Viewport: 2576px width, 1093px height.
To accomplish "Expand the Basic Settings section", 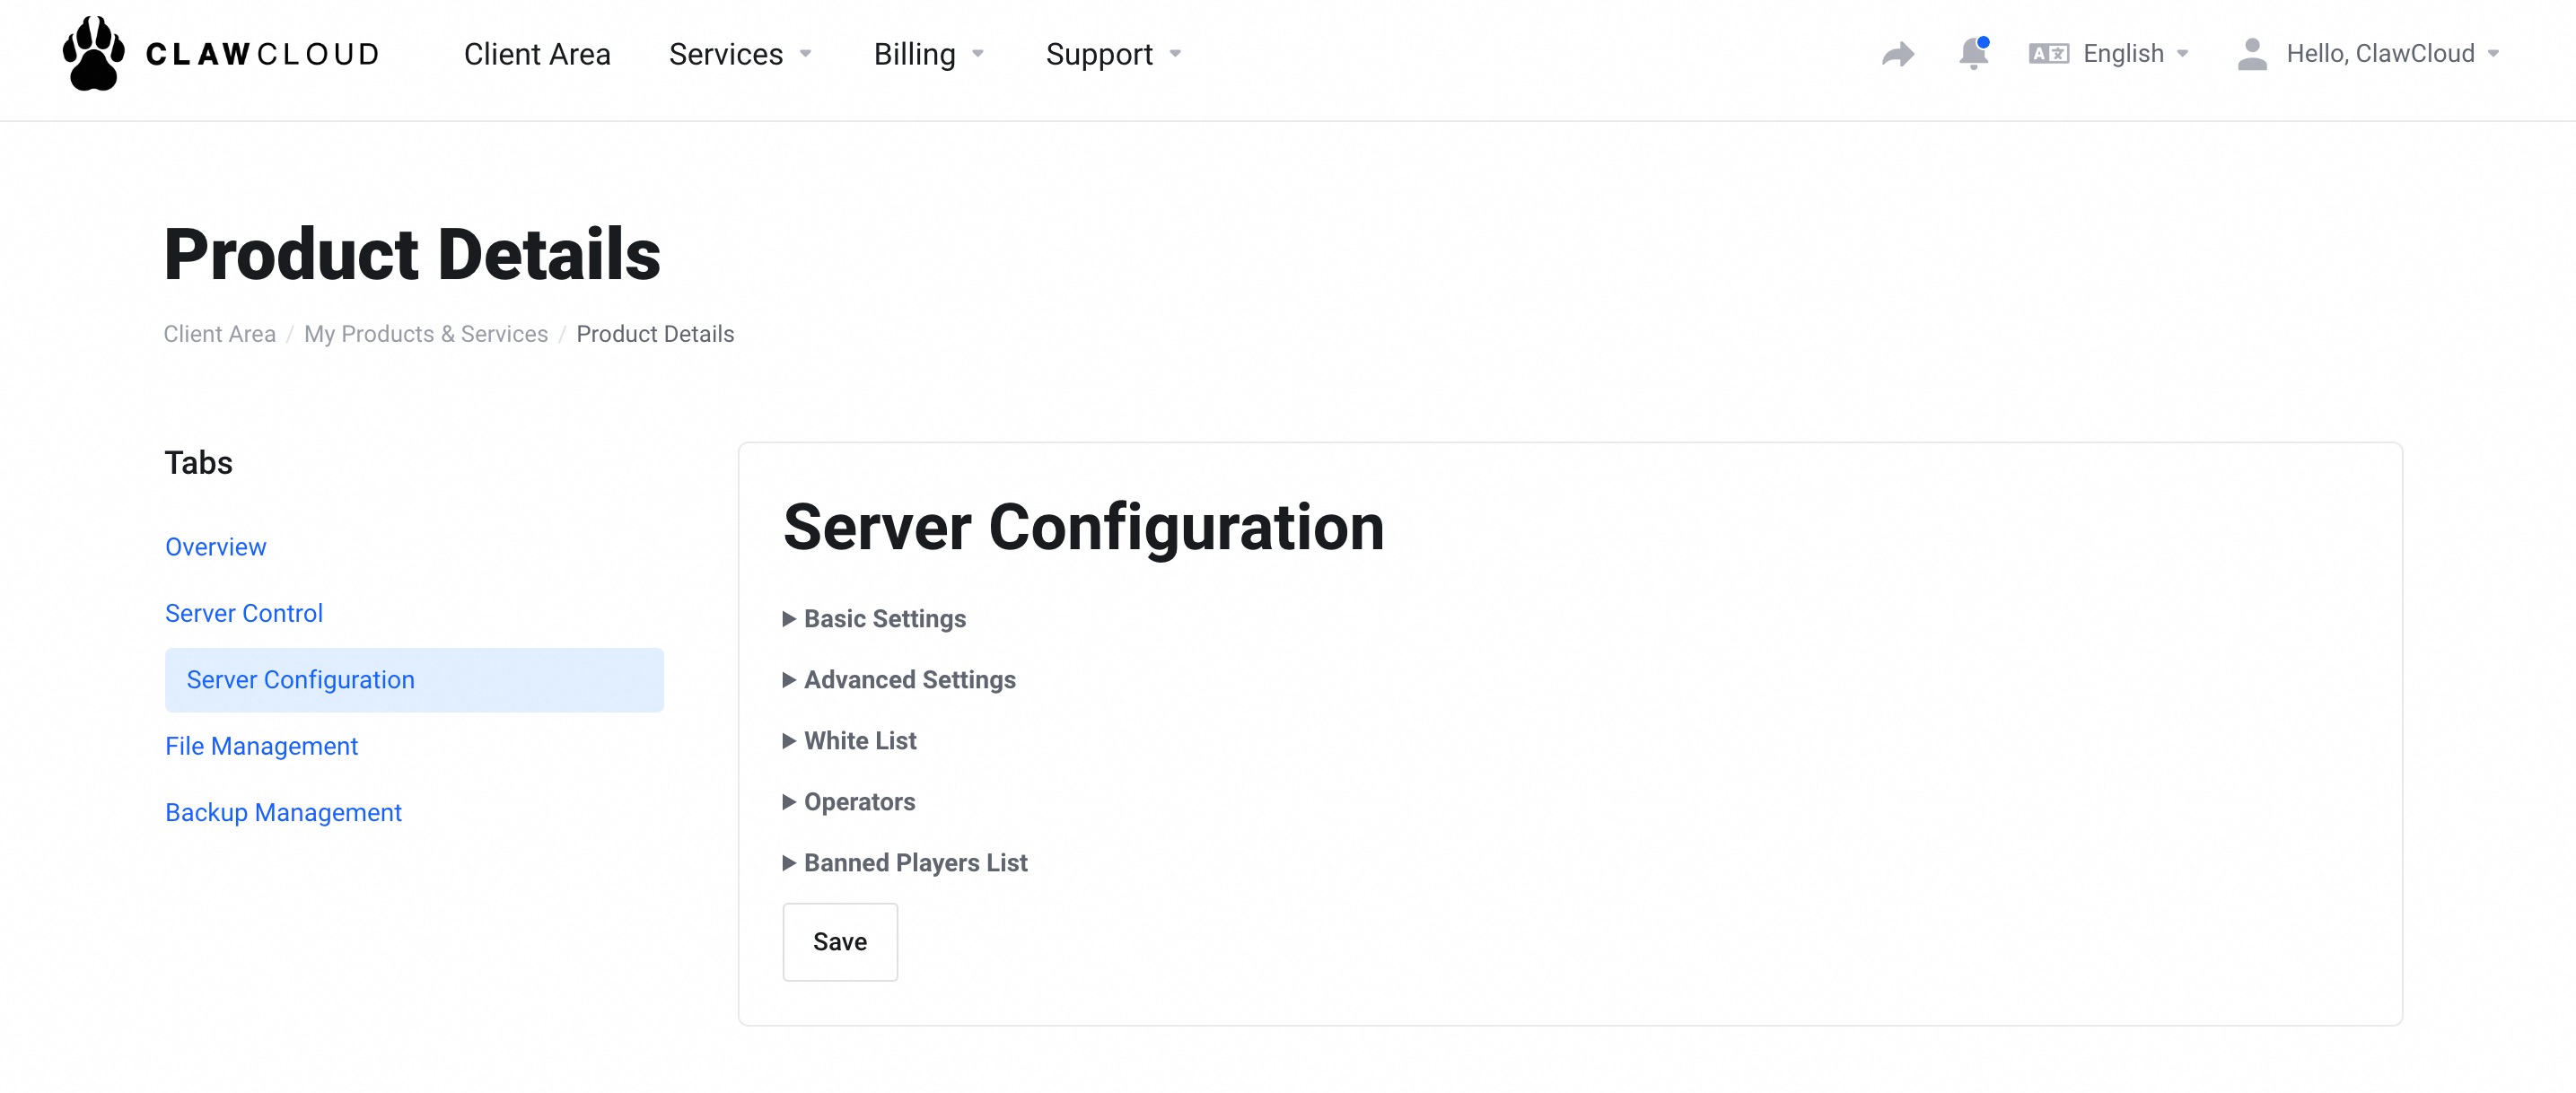I will coord(884,619).
